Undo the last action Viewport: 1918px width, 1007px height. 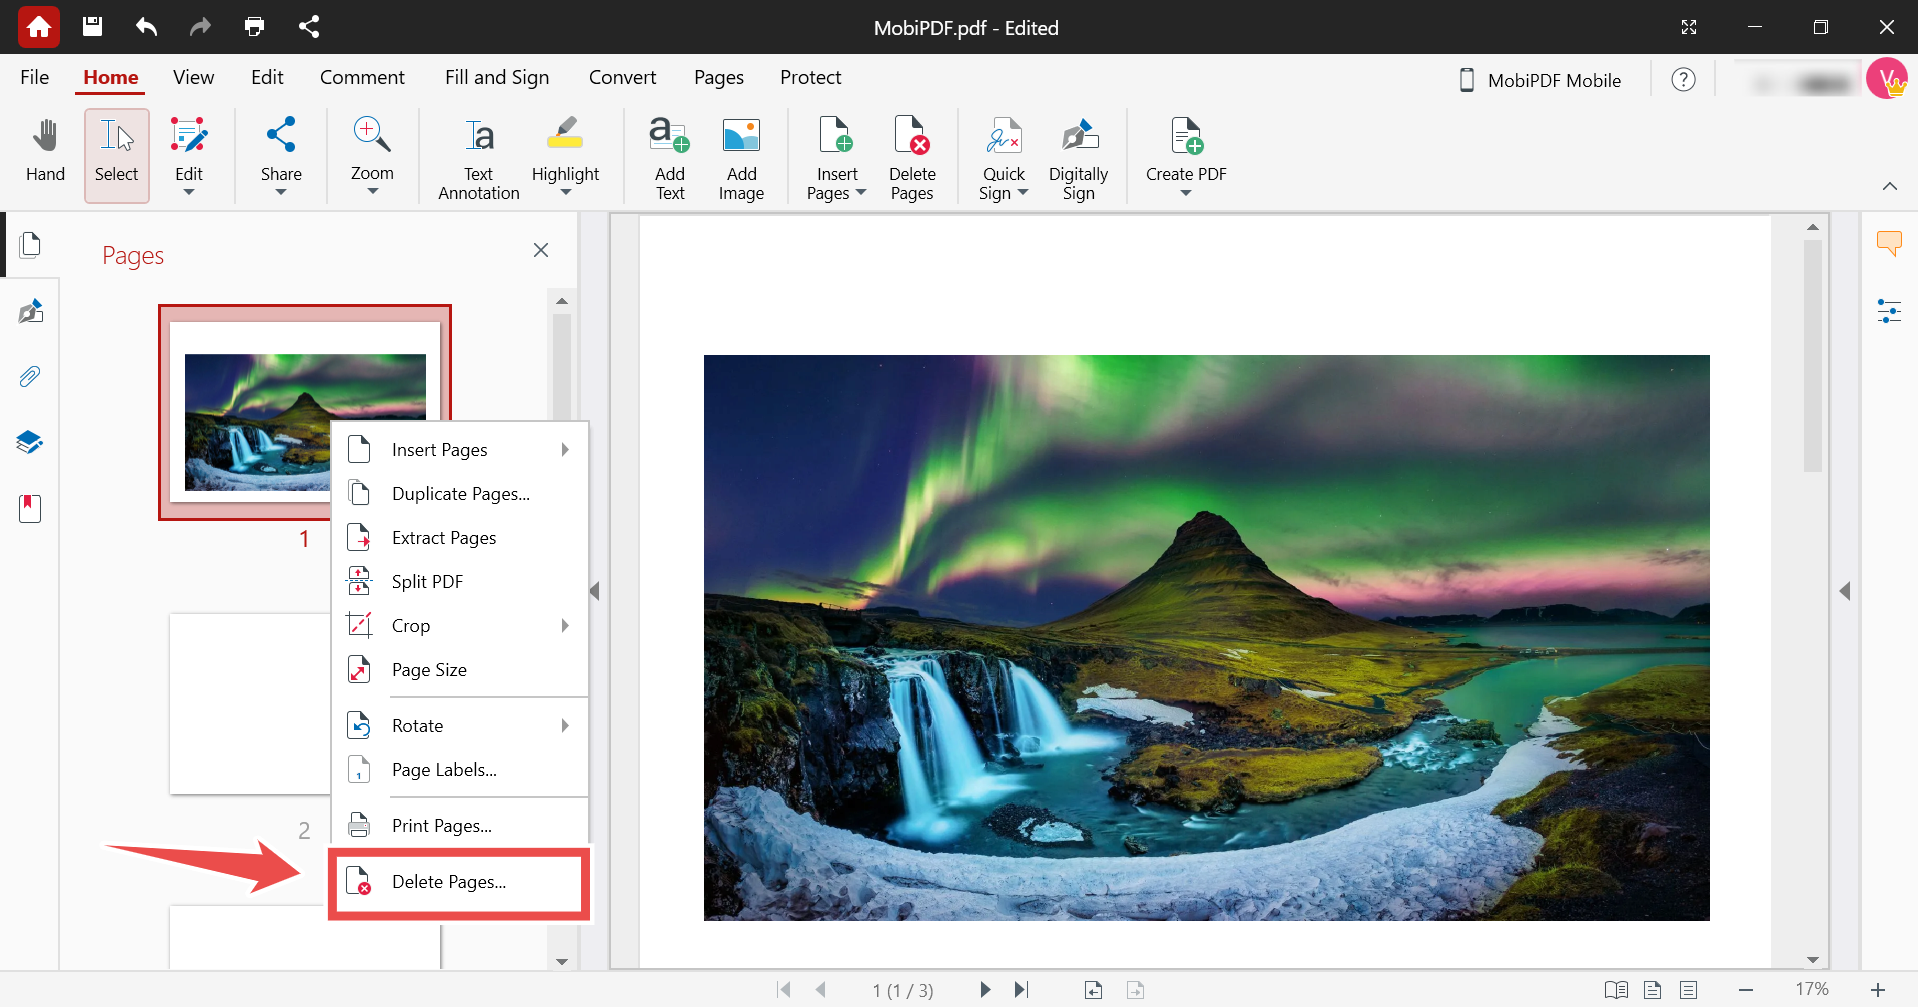146,27
